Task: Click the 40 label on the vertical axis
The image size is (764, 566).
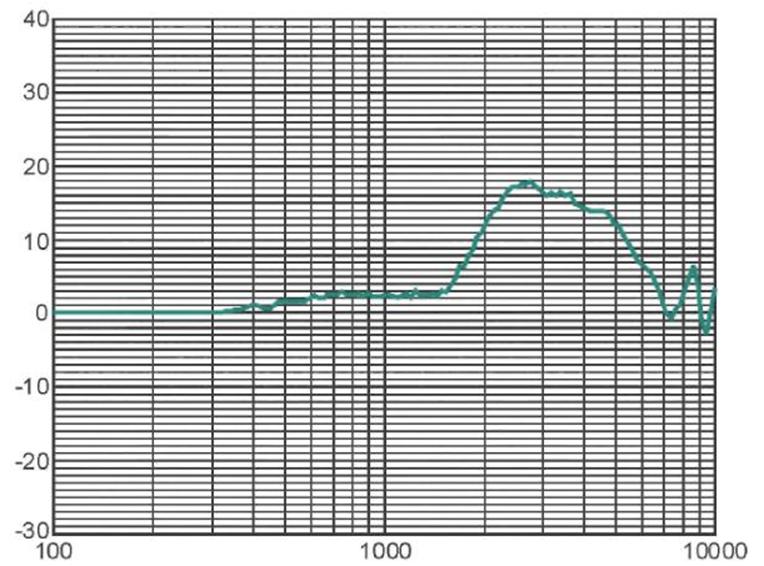Action: click(x=35, y=17)
